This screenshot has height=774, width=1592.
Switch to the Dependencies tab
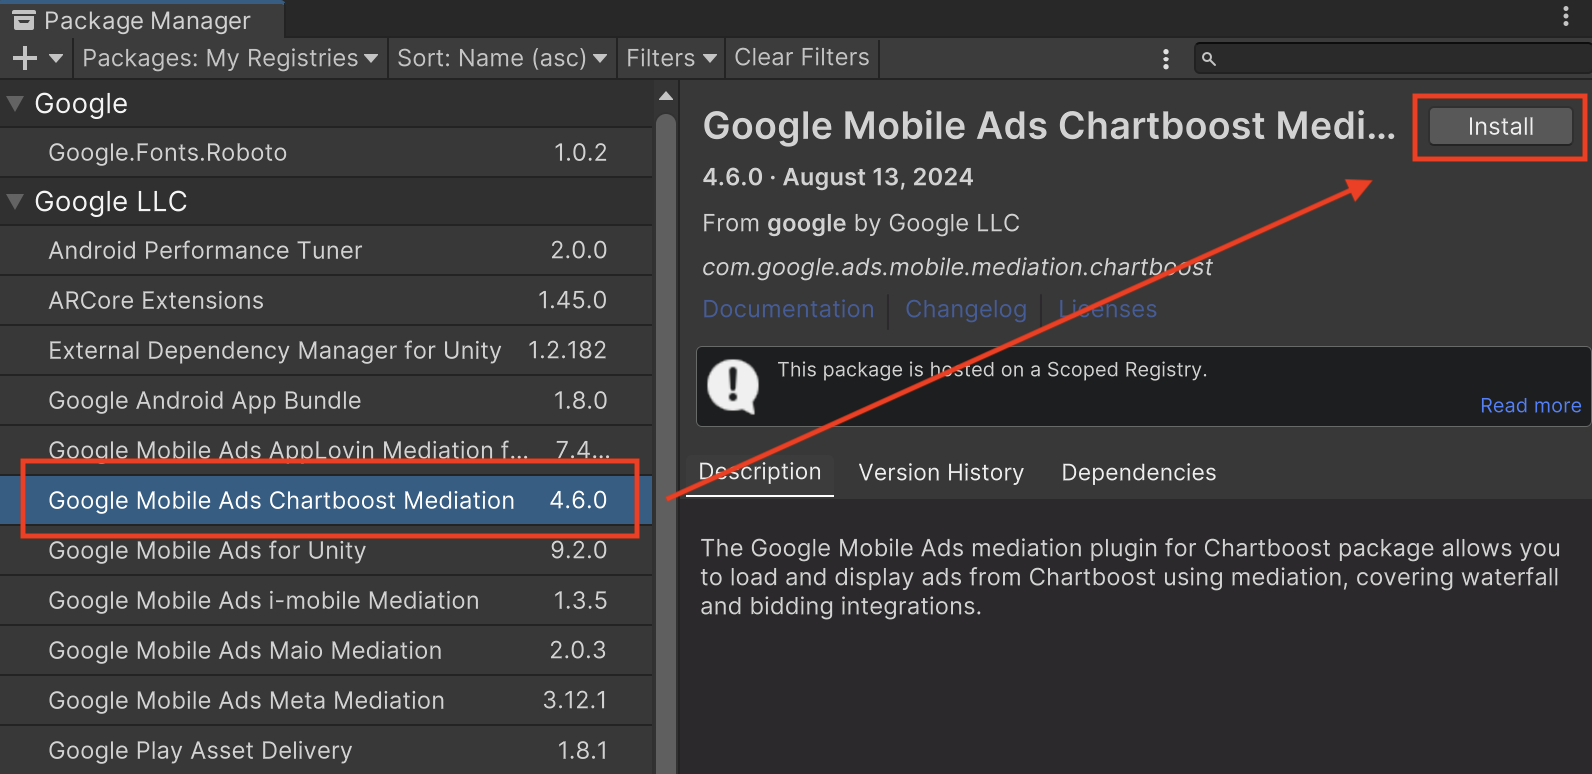pyautogui.click(x=1138, y=472)
